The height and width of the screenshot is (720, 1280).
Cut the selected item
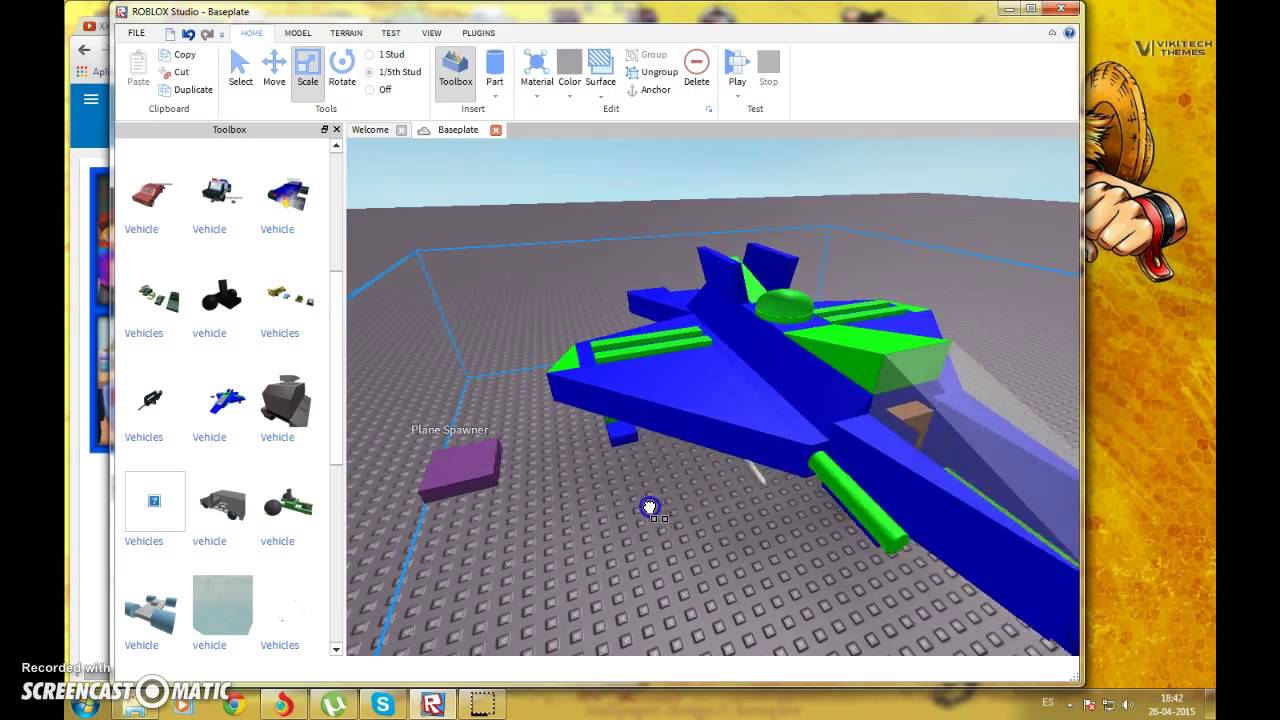pyautogui.click(x=174, y=72)
